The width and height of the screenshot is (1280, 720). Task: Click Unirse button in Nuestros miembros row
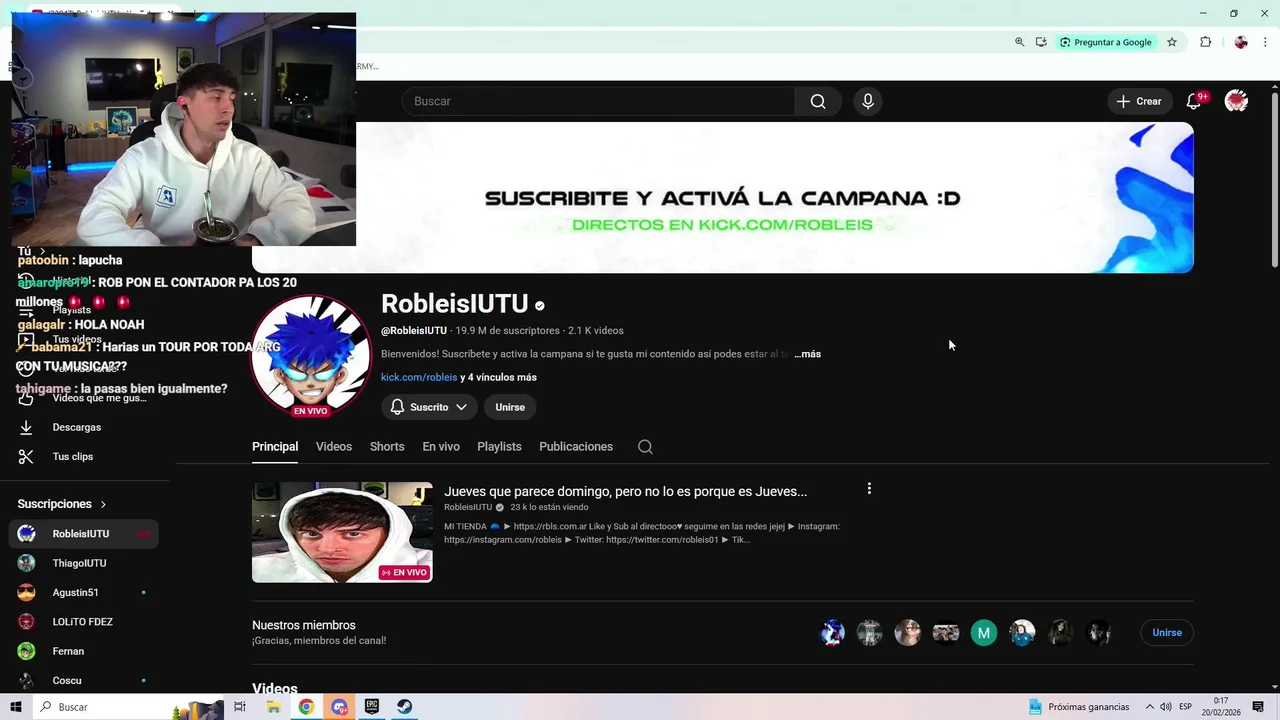click(1167, 633)
